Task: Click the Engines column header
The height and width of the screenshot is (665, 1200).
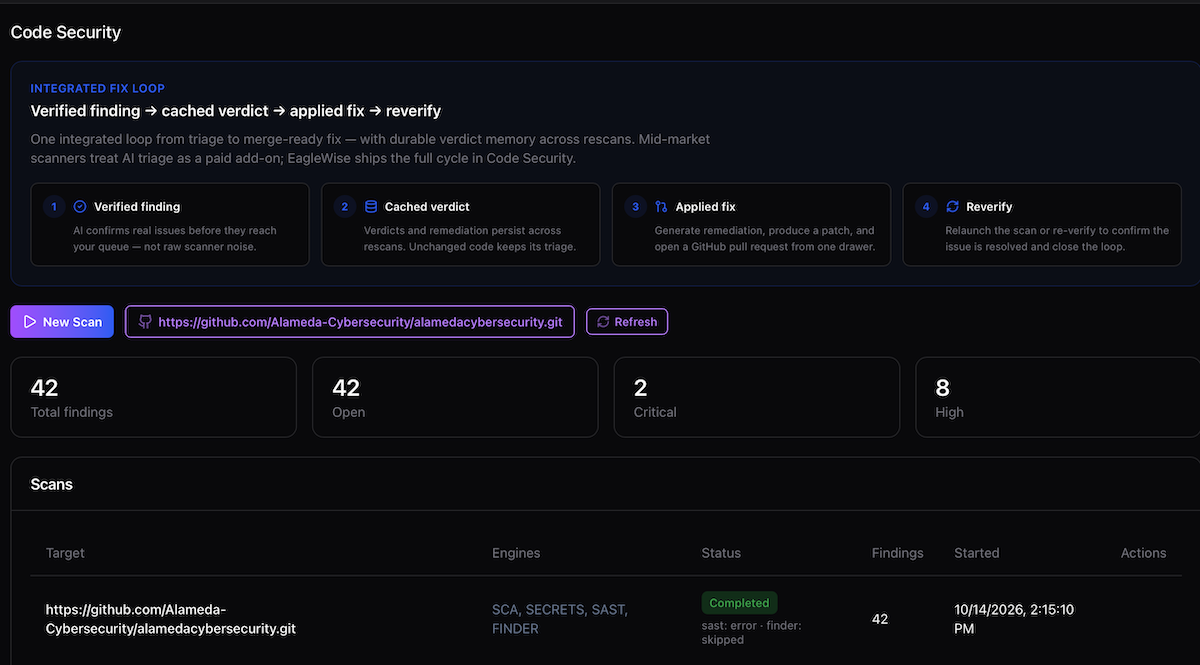Action: [x=516, y=553]
